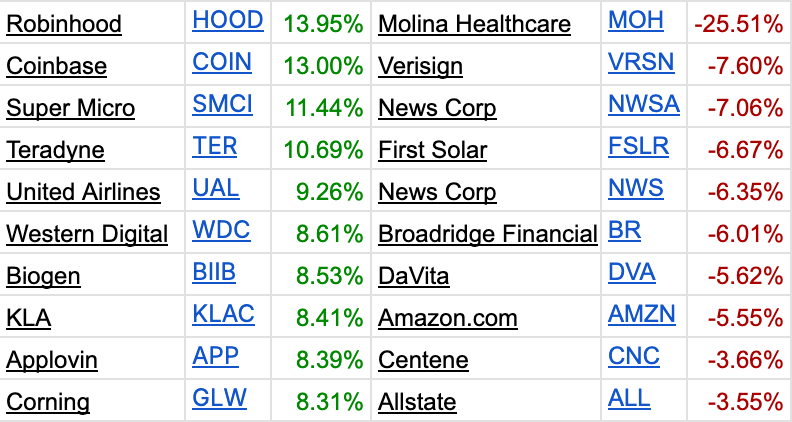Open the KLAC ticker link
Image resolution: width=792 pixels, height=422 pixels.
point(223,314)
